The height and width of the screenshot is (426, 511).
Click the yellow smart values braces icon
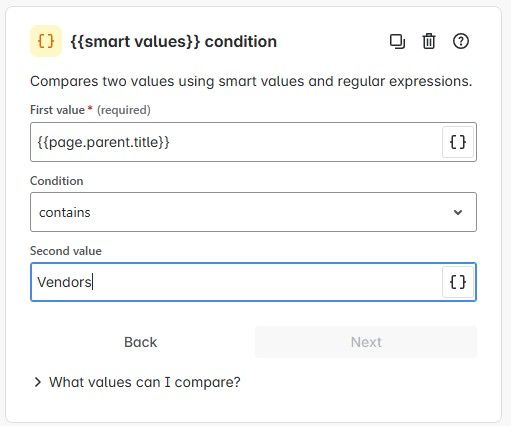pos(46,41)
